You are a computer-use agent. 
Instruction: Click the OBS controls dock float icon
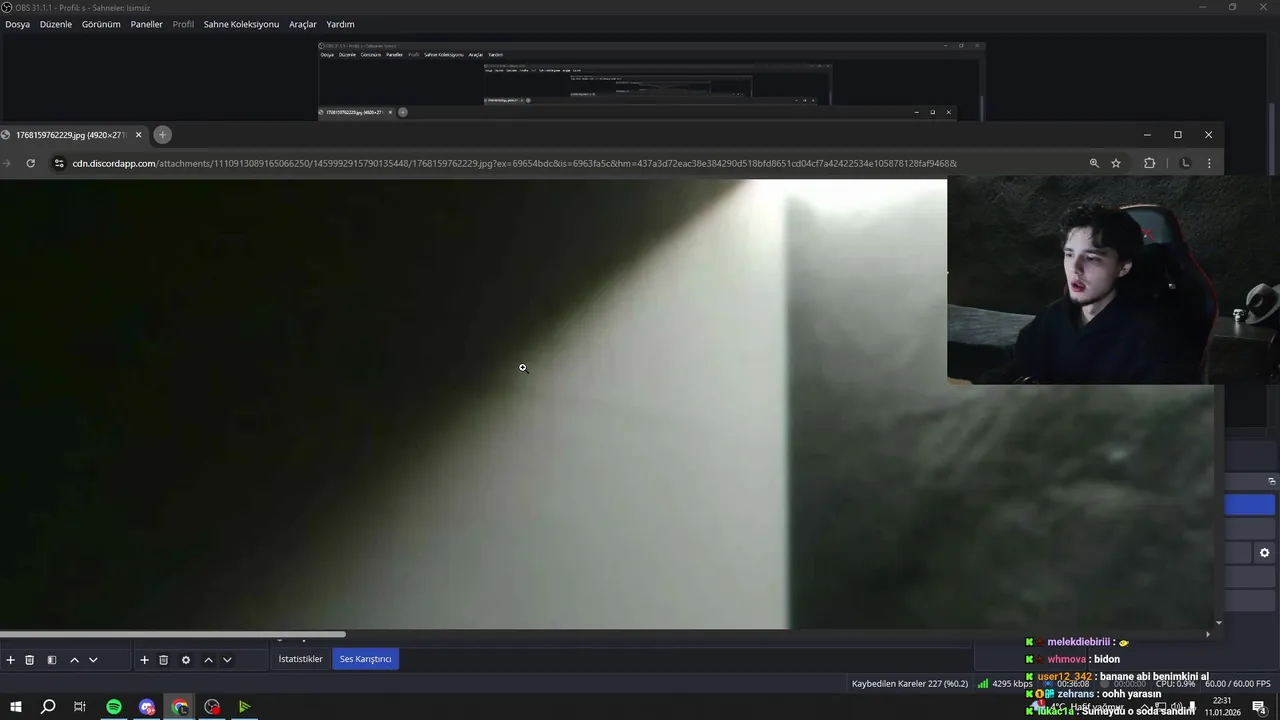(1271, 481)
